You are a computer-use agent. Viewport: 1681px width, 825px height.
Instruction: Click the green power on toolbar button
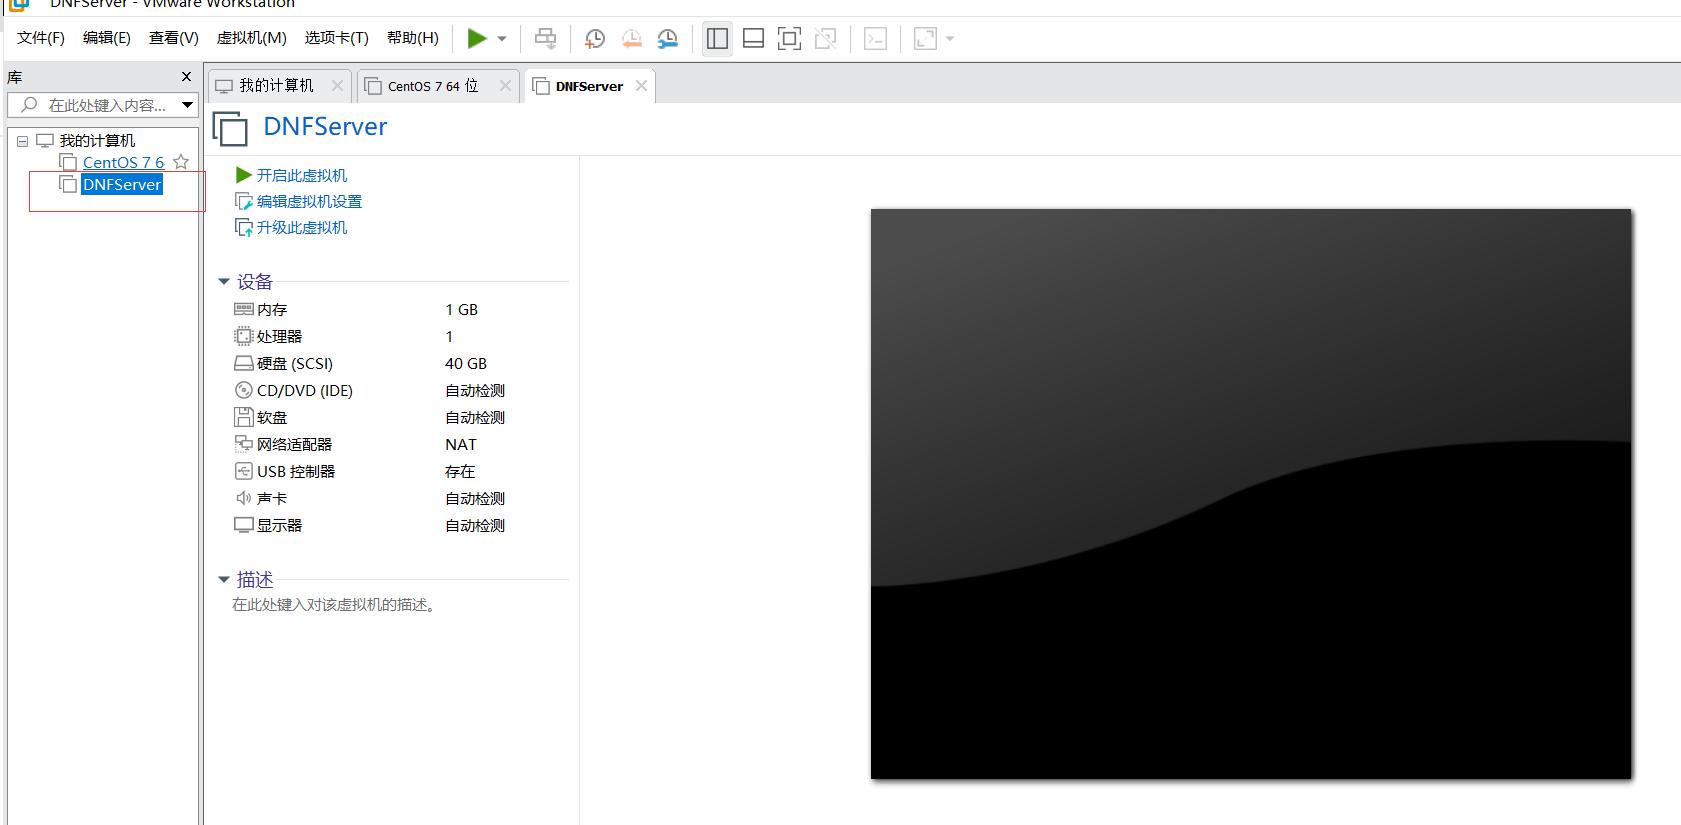click(477, 39)
